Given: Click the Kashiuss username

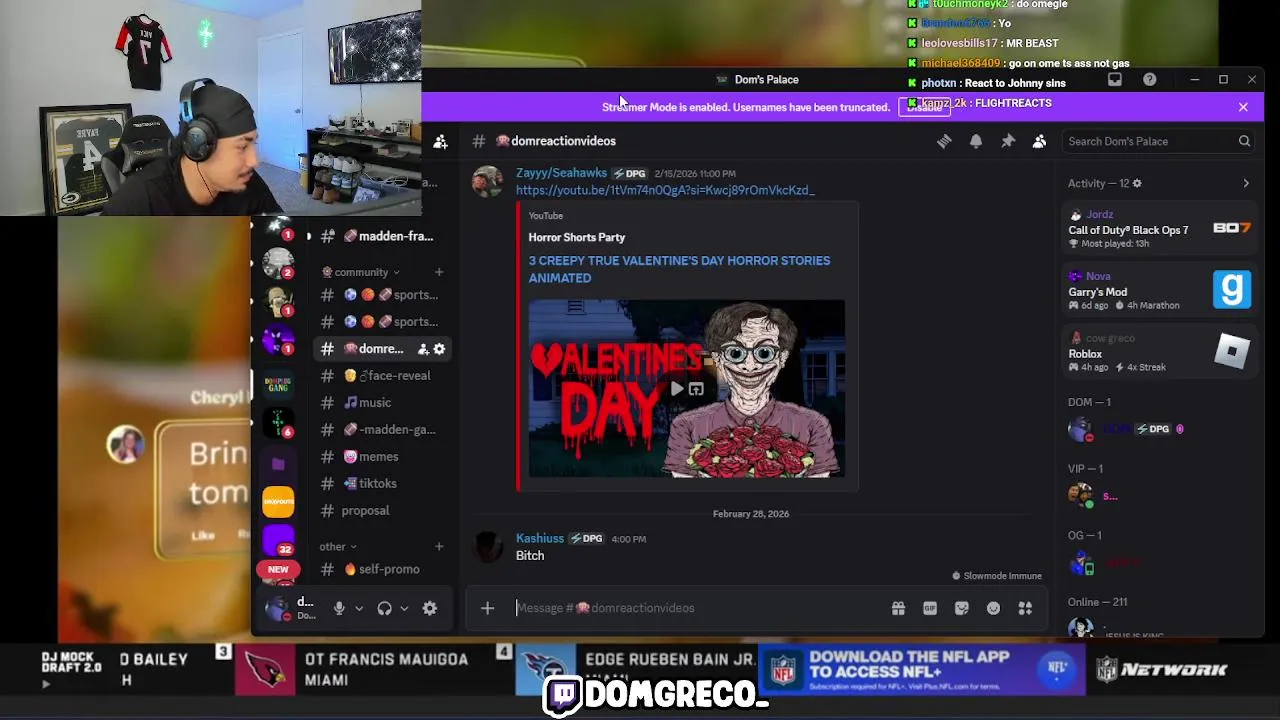Looking at the screenshot, I should [540, 539].
